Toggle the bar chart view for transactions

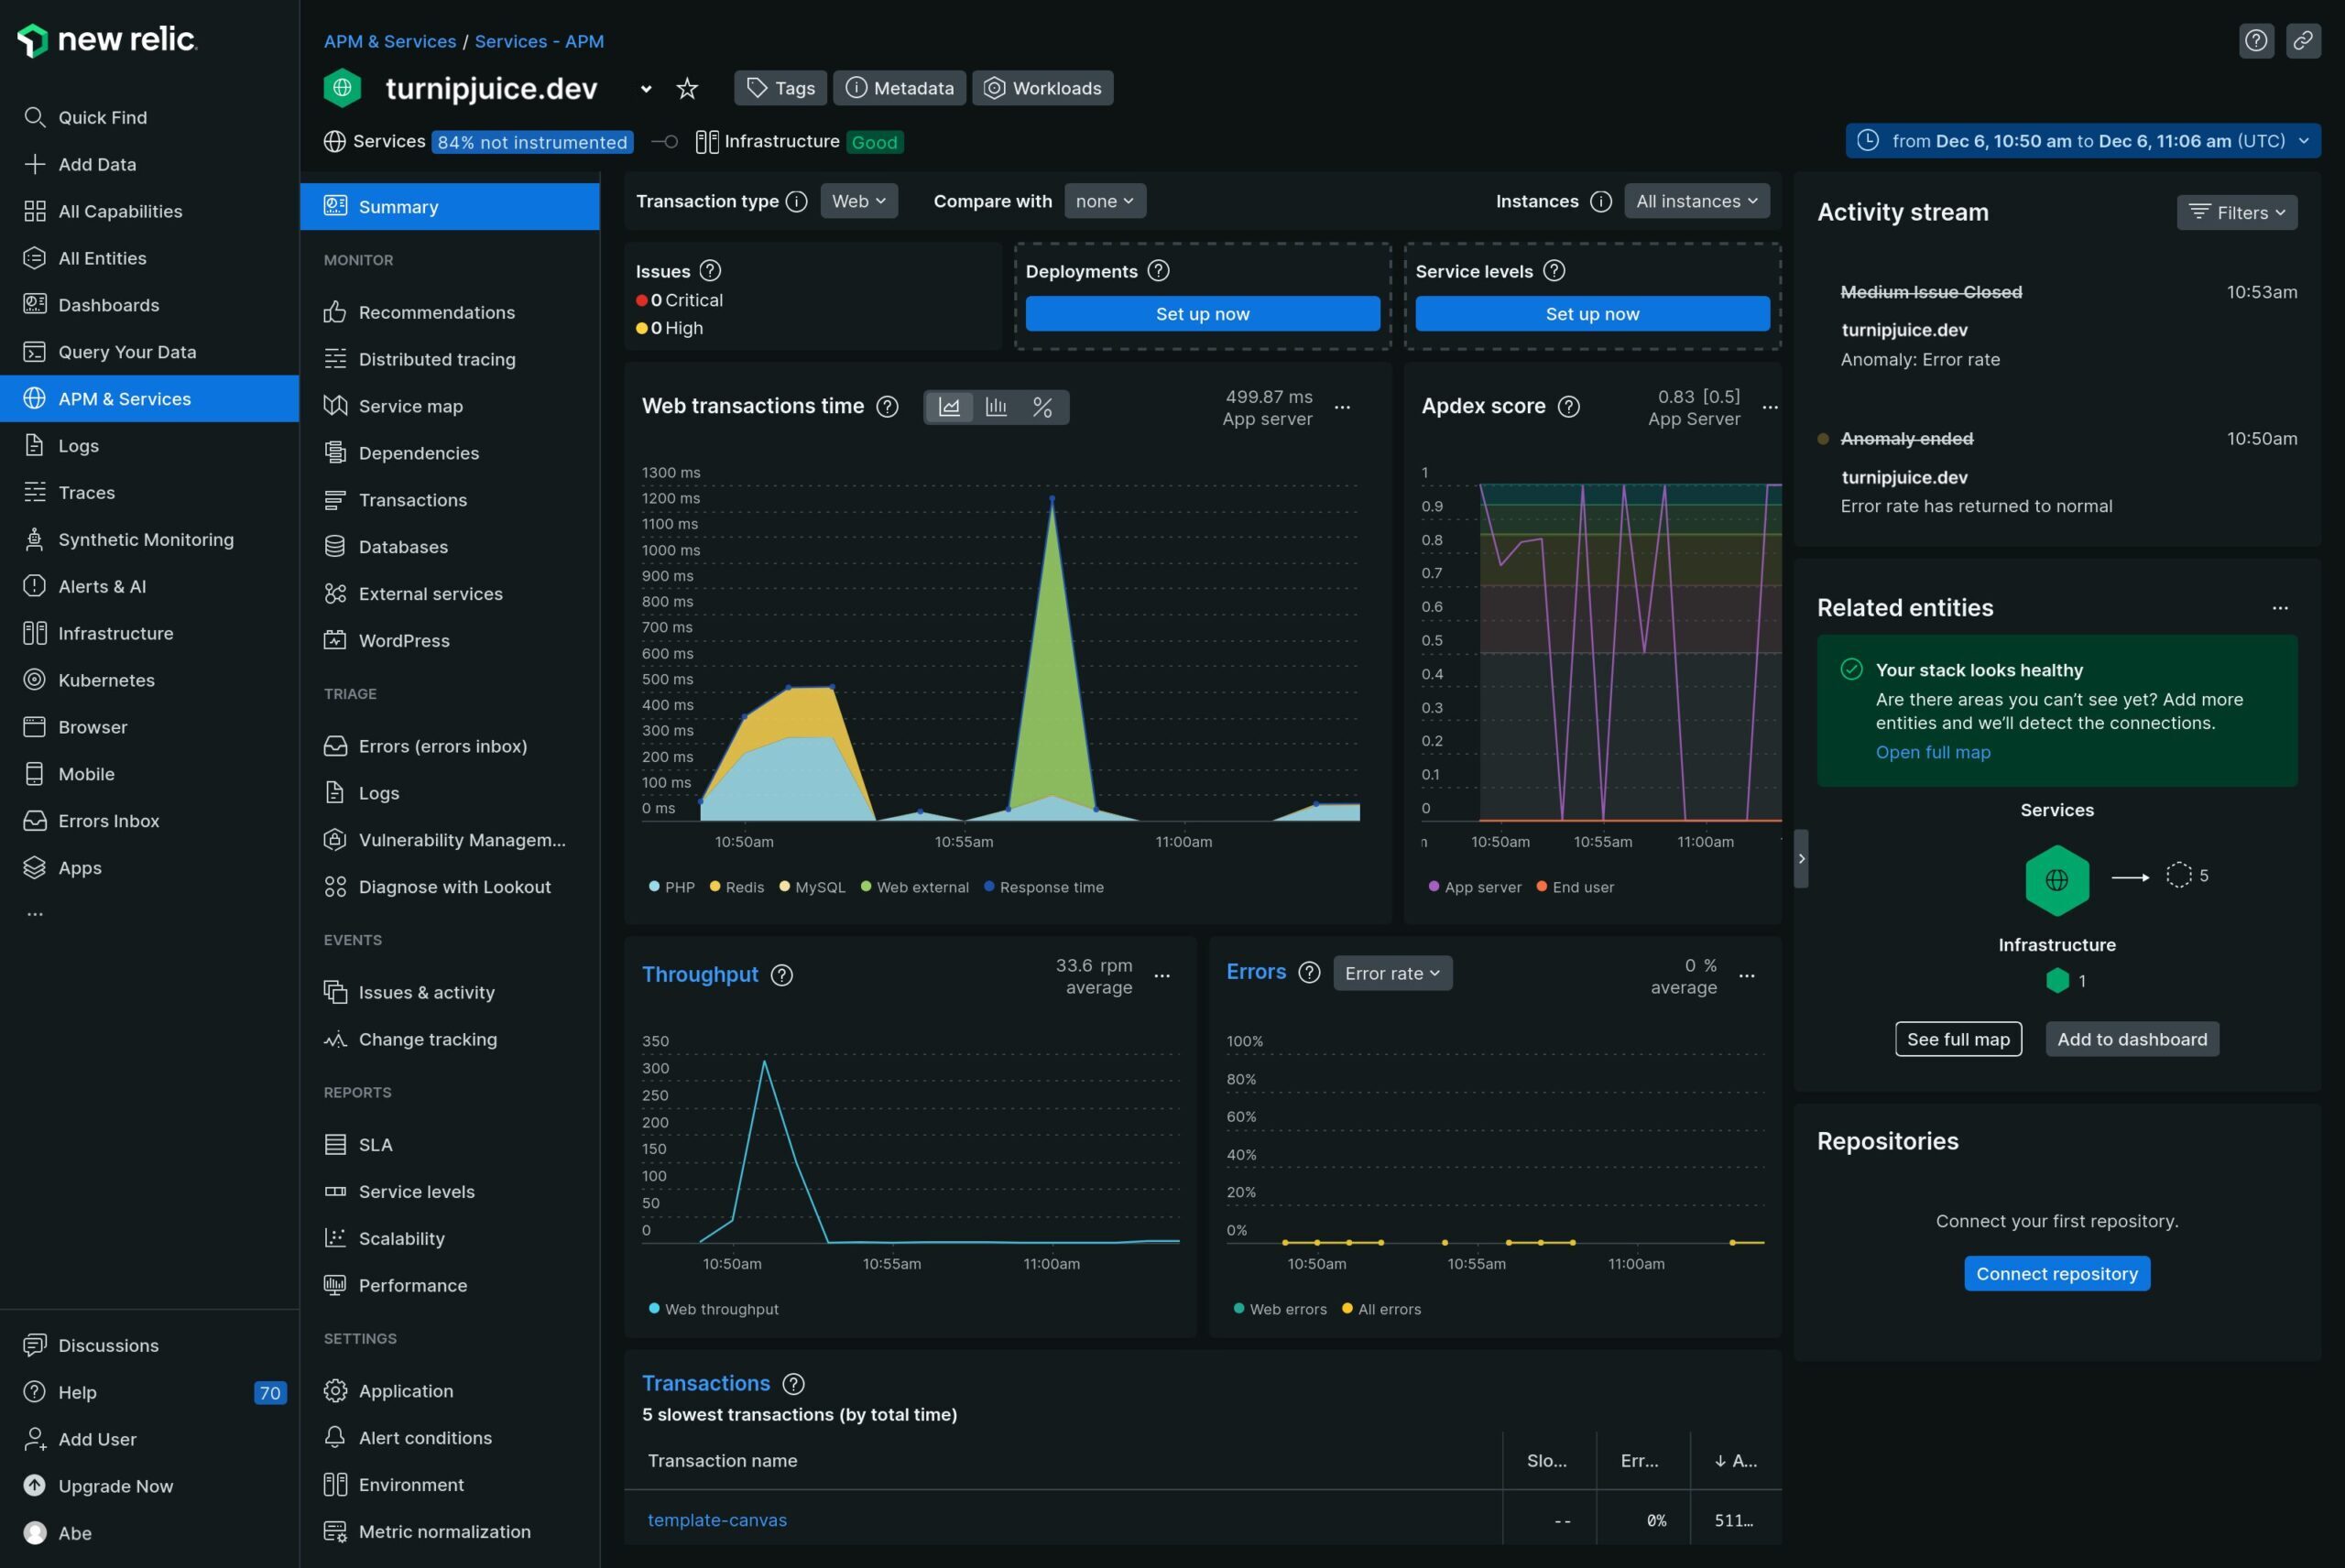tap(994, 406)
